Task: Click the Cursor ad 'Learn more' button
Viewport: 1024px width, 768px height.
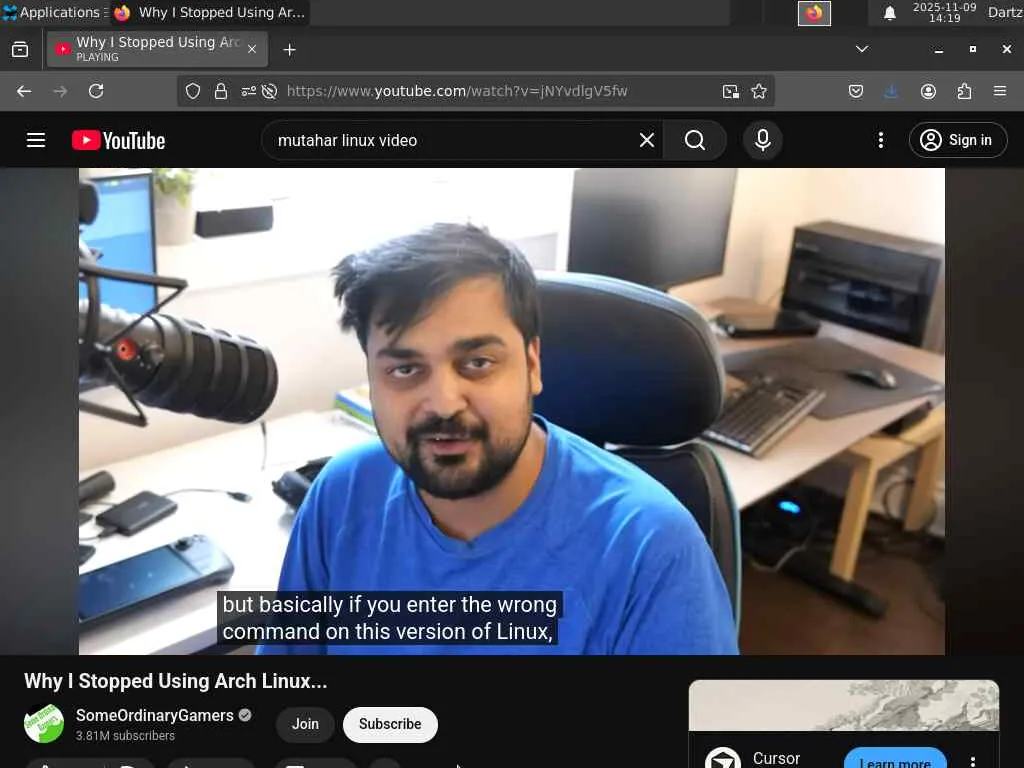Action: pos(895,760)
